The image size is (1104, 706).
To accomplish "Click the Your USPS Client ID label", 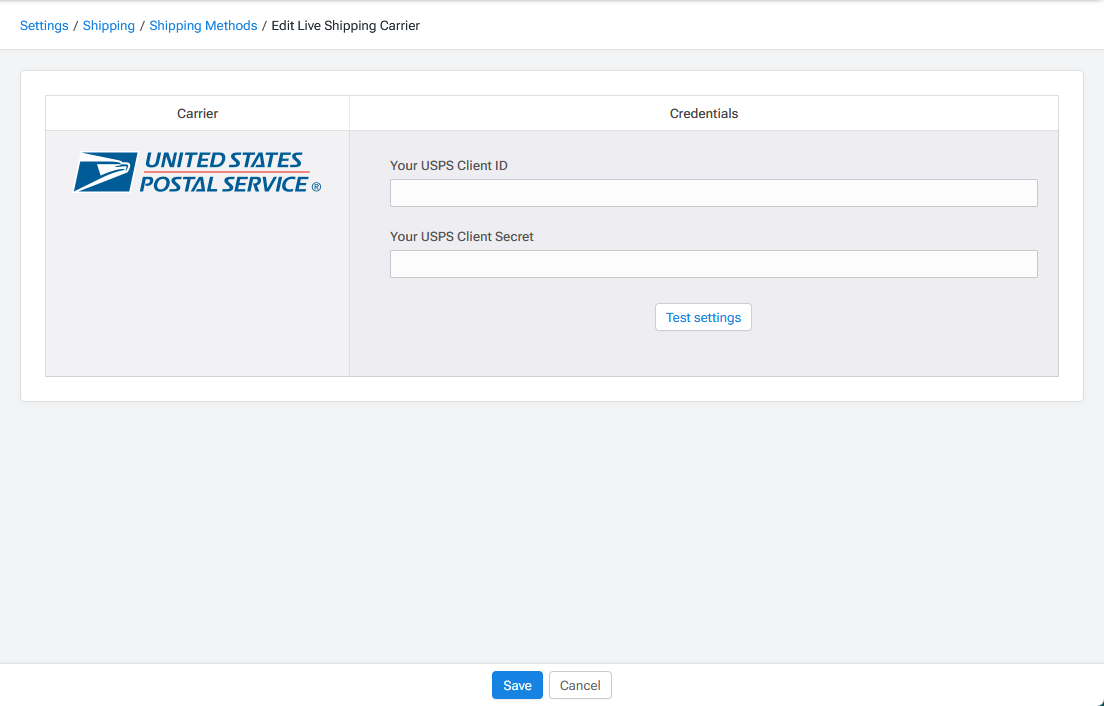I will (448, 165).
